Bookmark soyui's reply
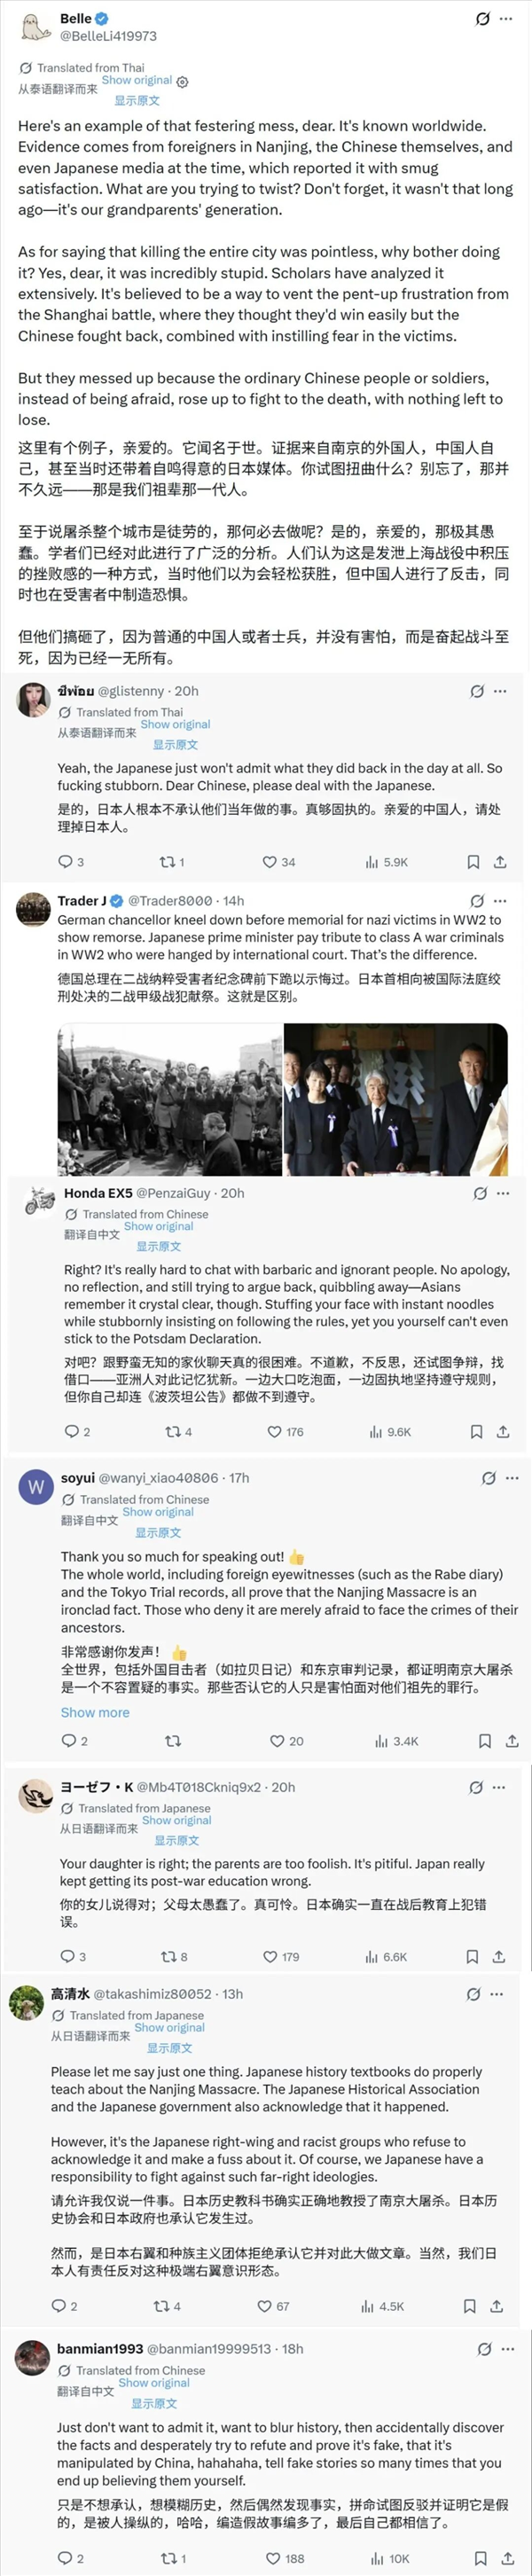The height and width of the screenshot is (2576, 532). 485,1741
